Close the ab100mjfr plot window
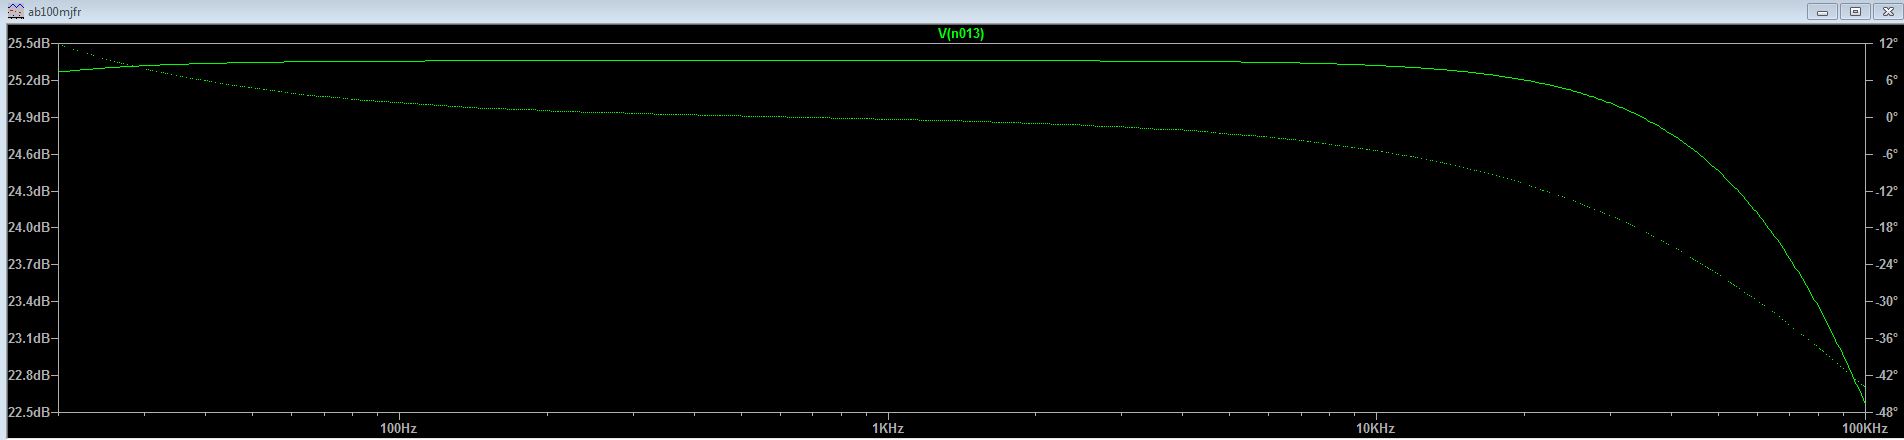Image resolution: width=1904 pixels, height=440 pixels. pyautogui.click(x=1886, y=12)
